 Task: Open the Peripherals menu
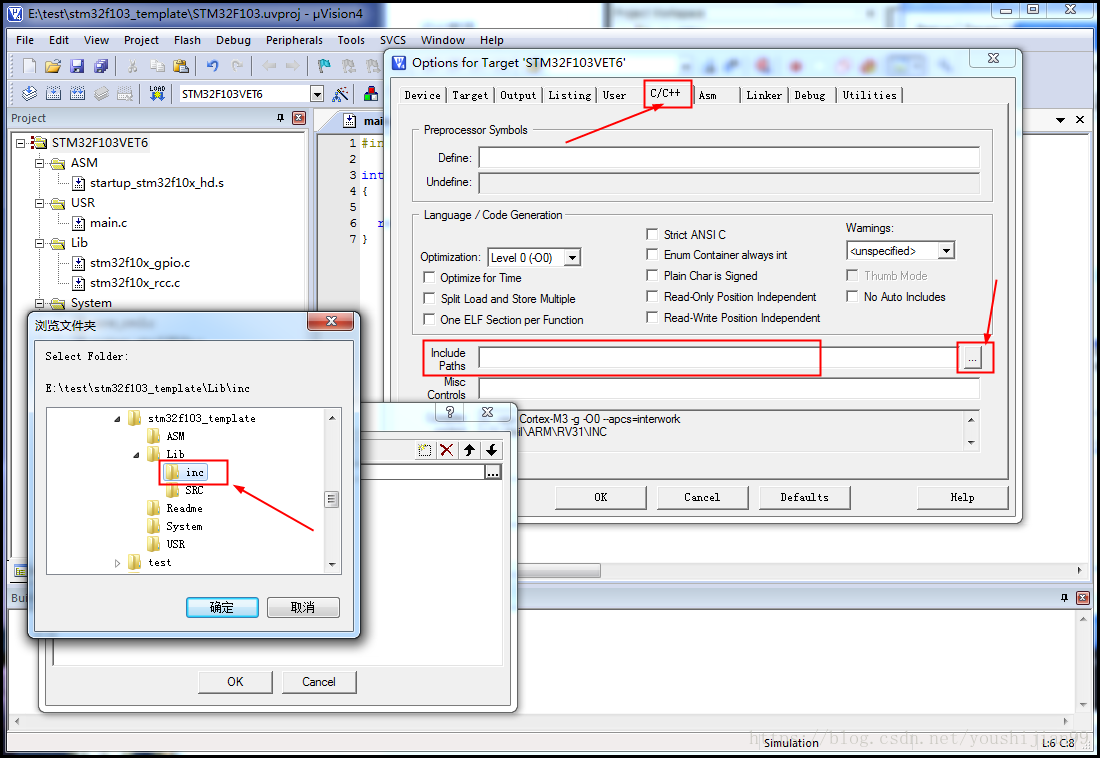(294, 40)
